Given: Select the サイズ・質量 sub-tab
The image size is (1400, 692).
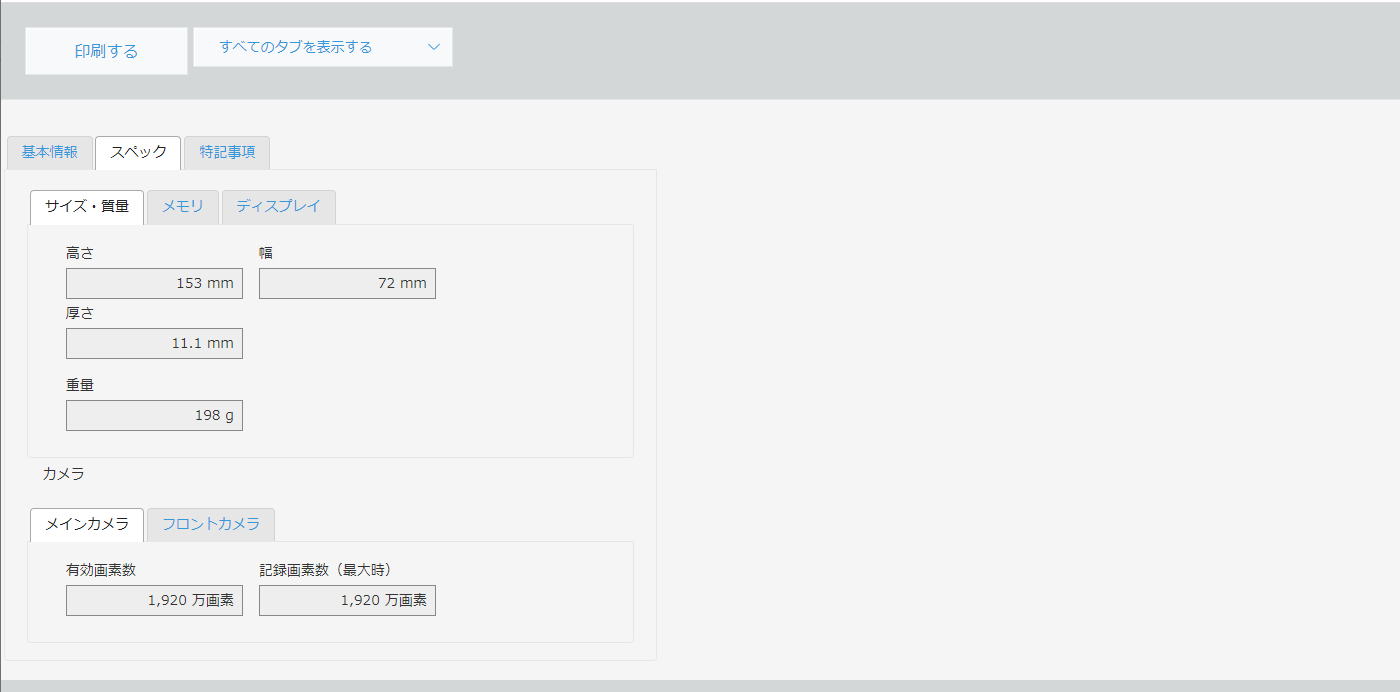Looking at the screenshot, I should [87, 206].
